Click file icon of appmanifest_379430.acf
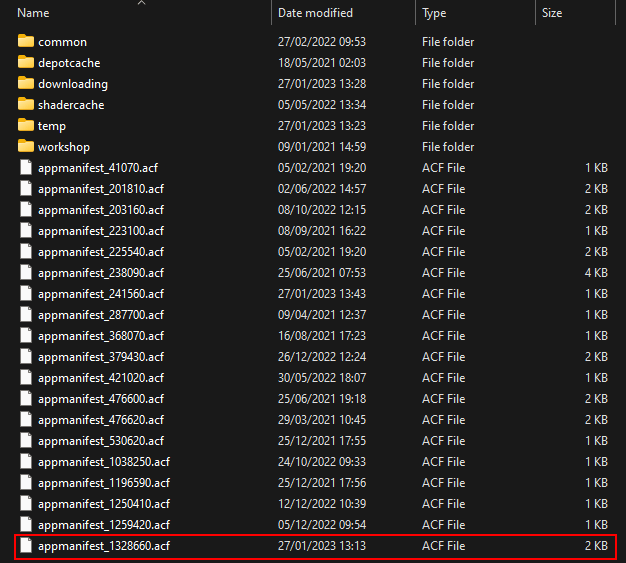The height and width of the screenshot is (563, 626). (26, 357)
